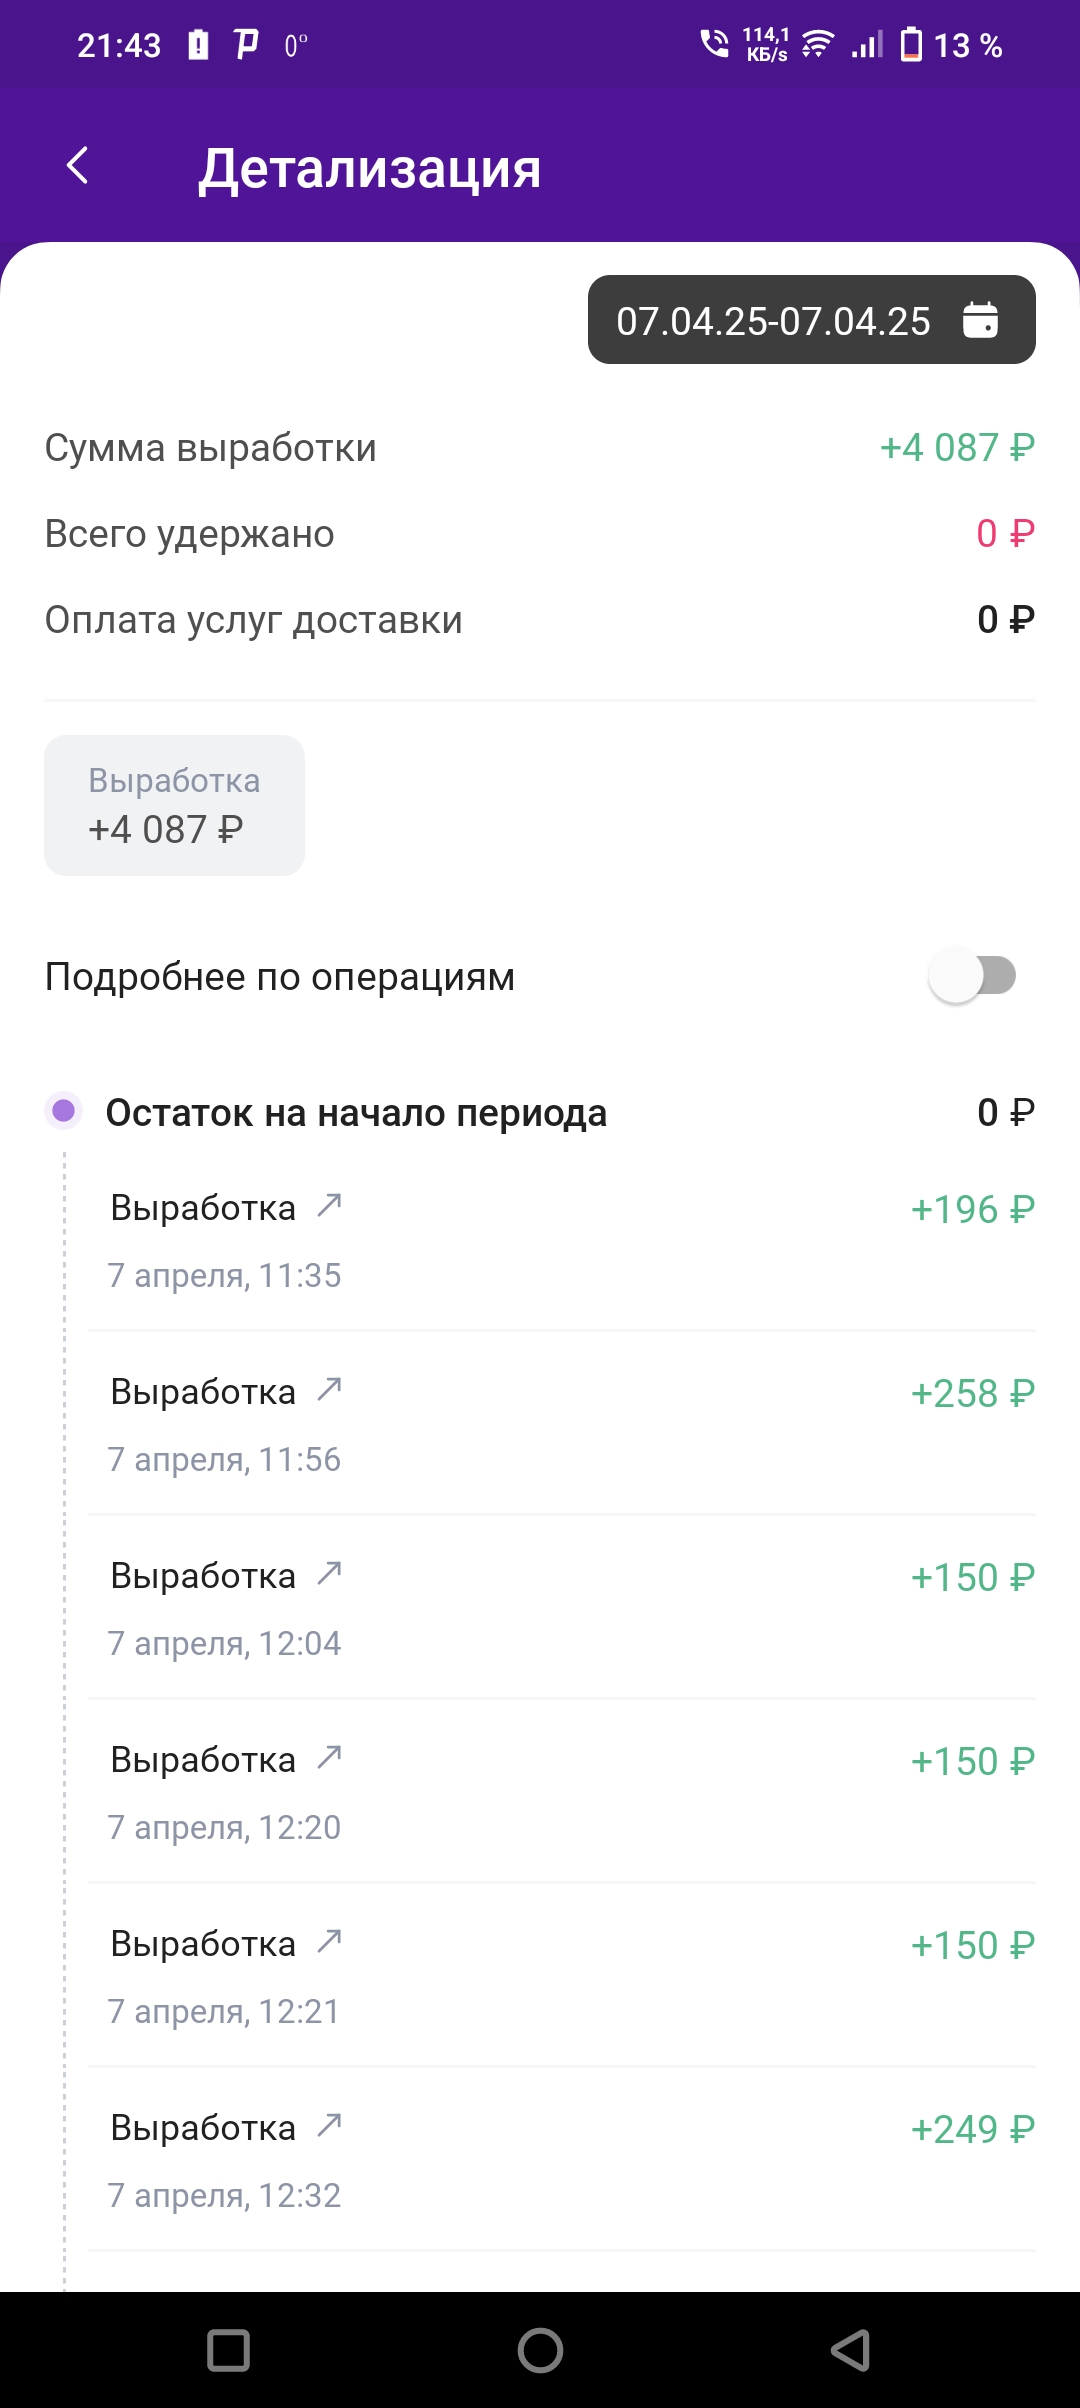Screen dimensions: 1080x2408
Task: Tap the Сумма выработки summary row
Action: [540, 448]
